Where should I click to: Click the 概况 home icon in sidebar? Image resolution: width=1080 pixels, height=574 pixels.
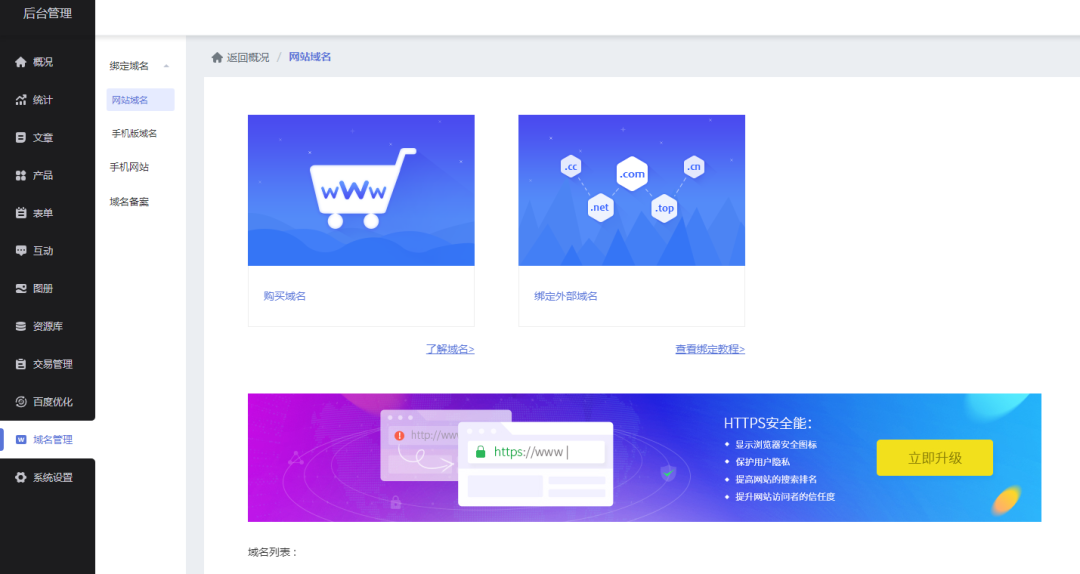click(x=21, y=62)
